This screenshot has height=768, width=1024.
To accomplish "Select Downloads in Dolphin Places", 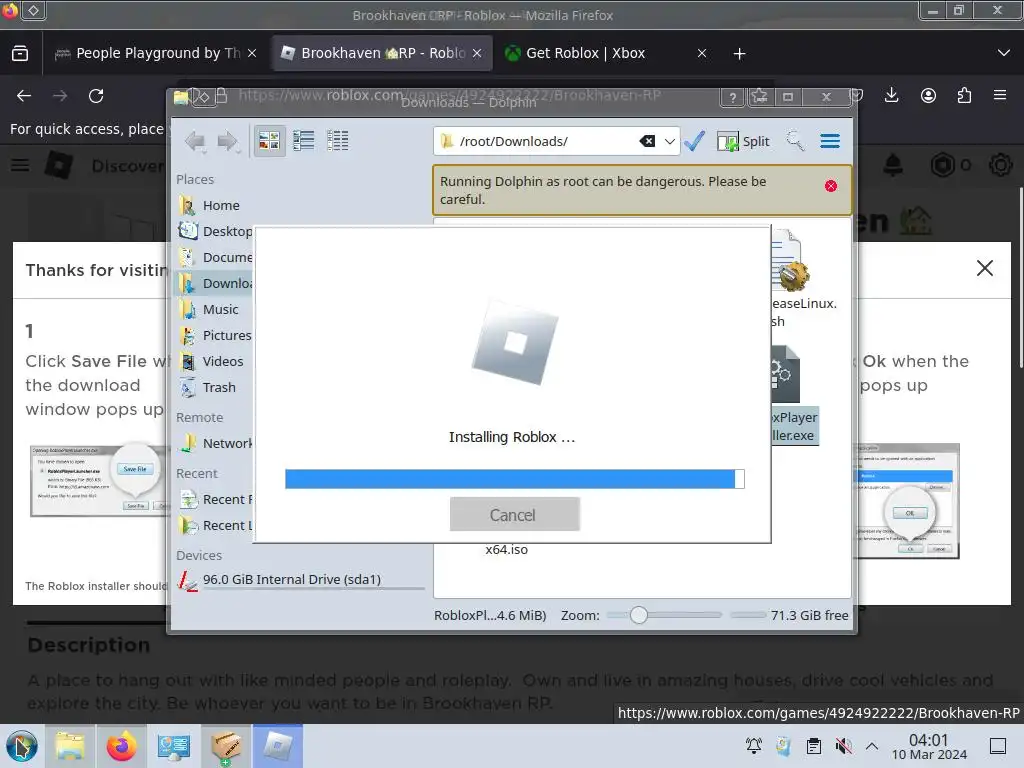I will [215, 283].
